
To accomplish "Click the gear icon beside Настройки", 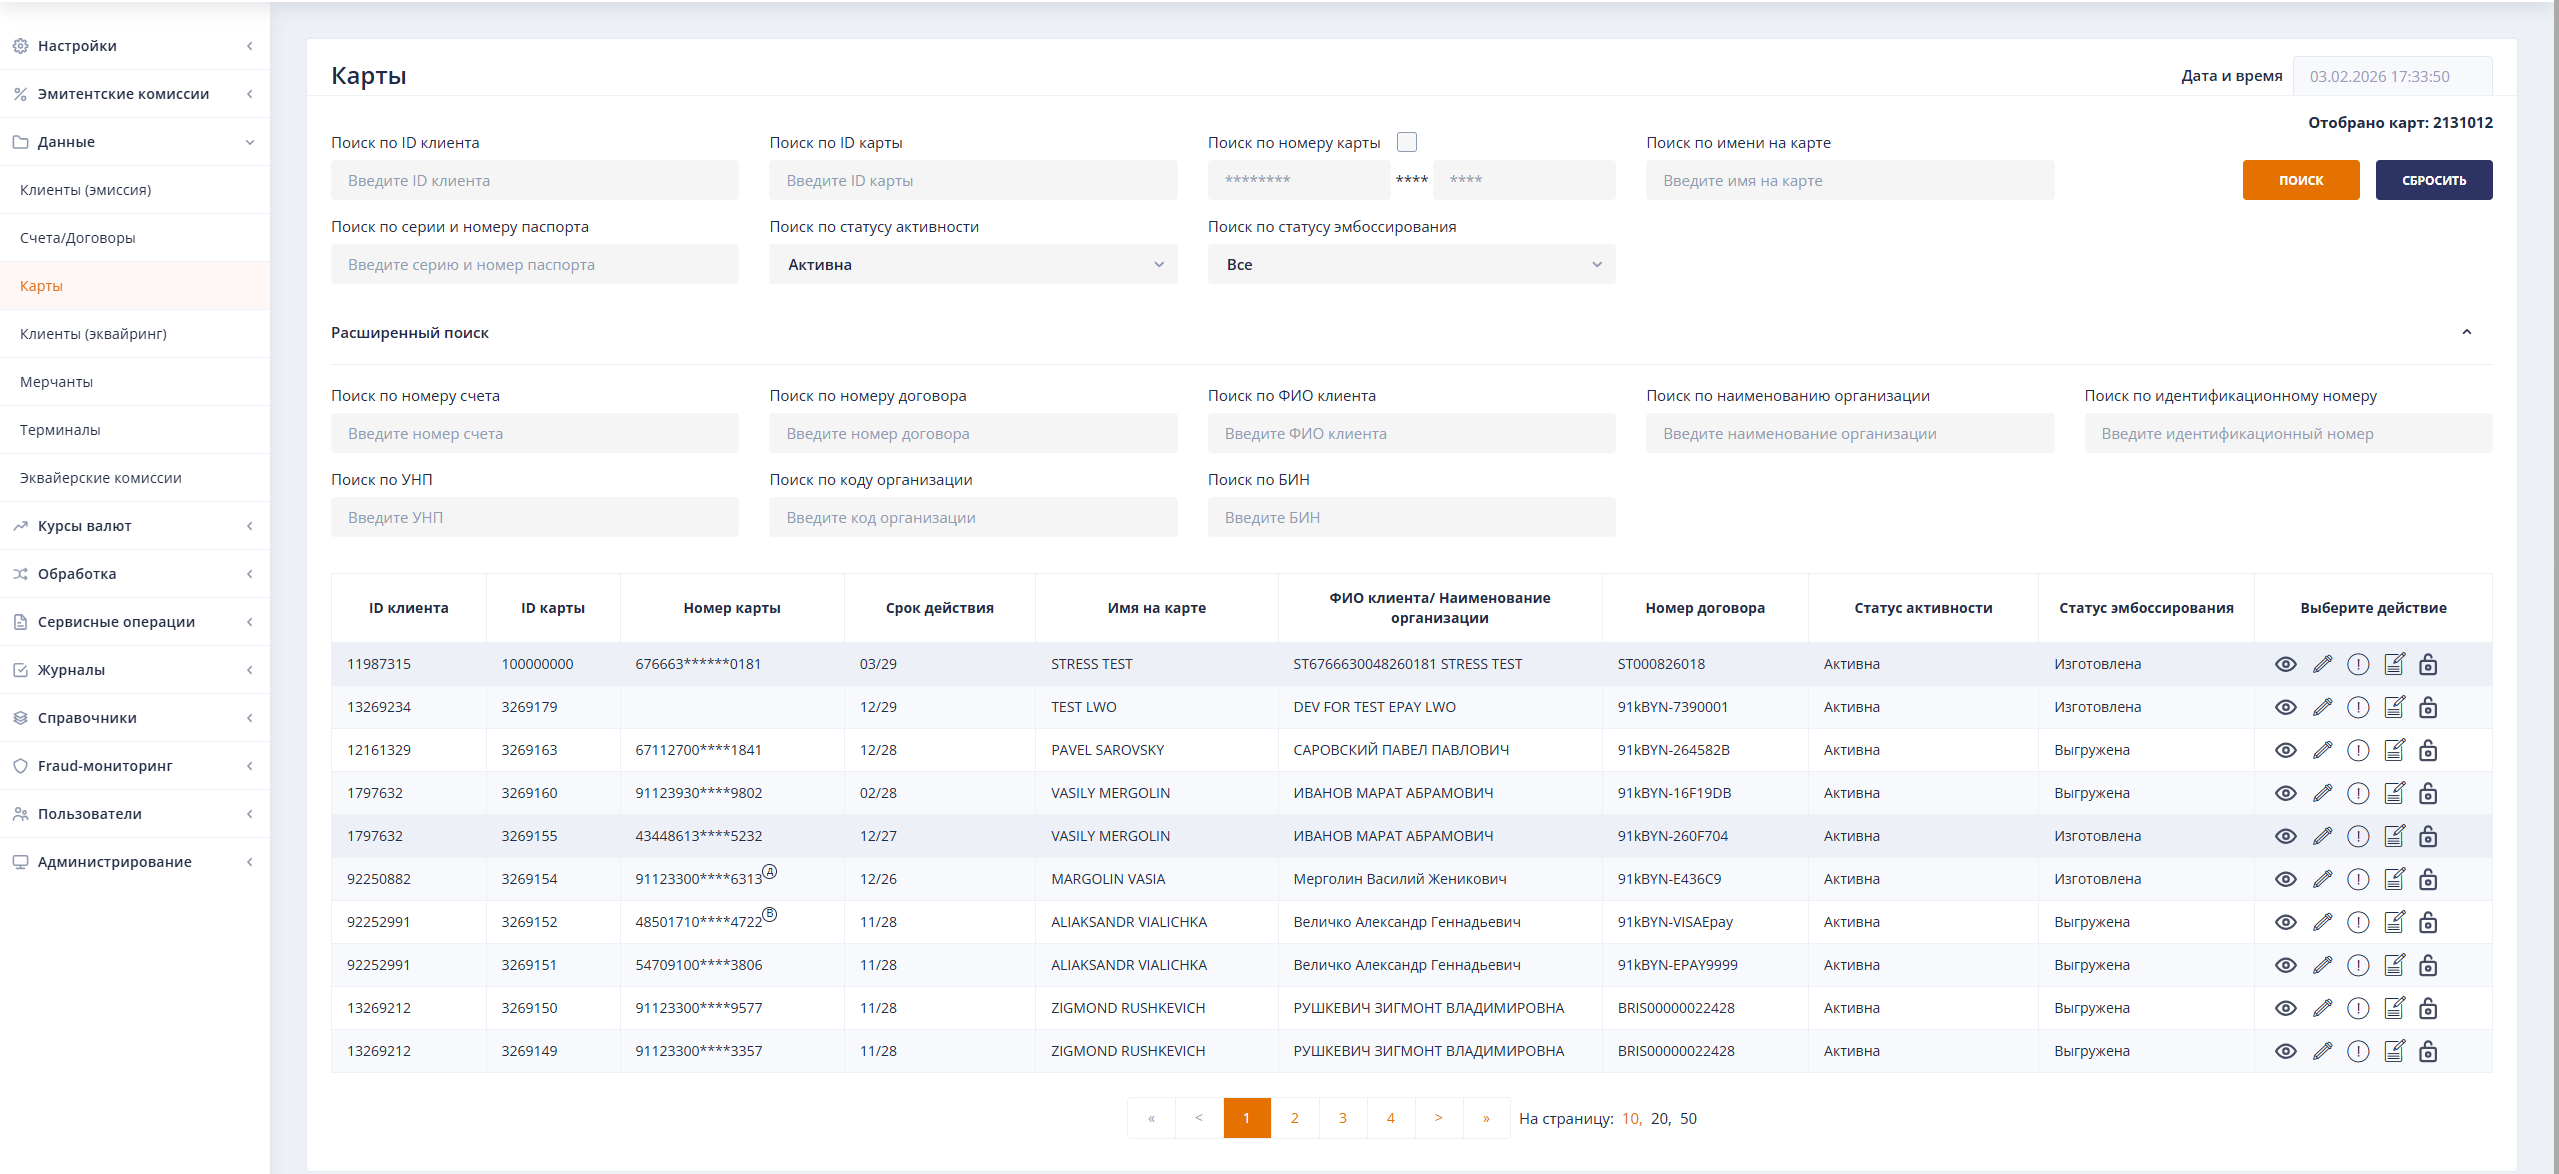I will (x=20, y=46).
